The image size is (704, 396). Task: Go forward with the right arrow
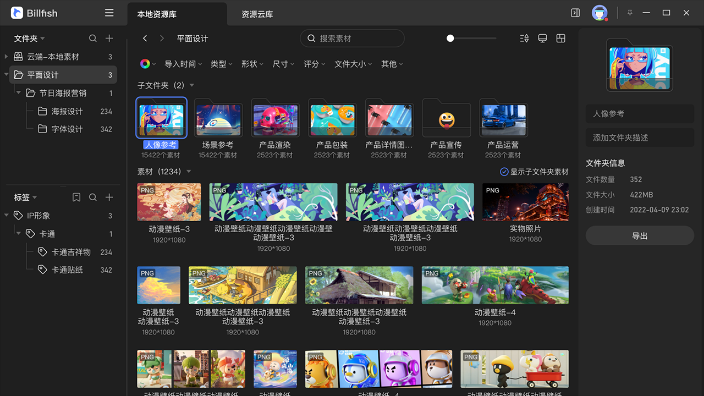[x=162, y=39]
